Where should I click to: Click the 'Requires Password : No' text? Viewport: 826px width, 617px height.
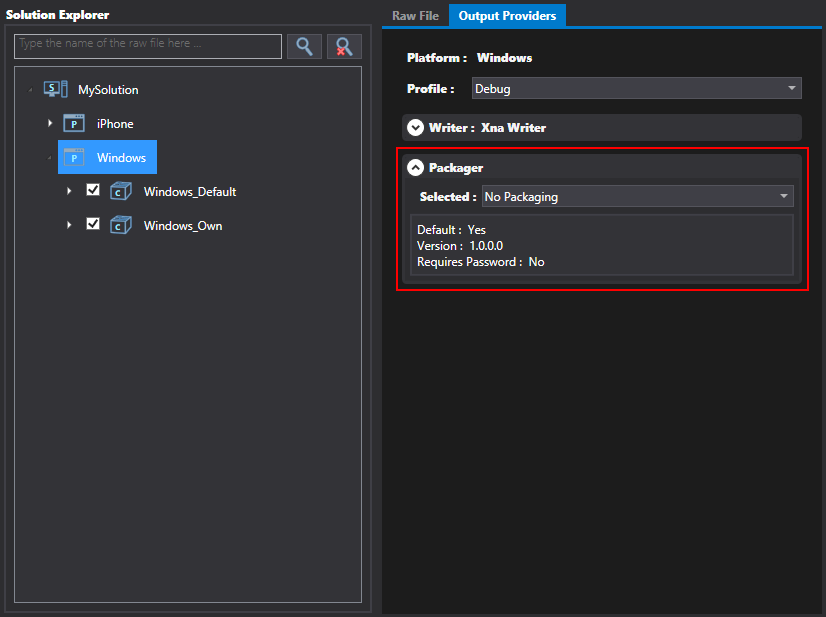pyautogui.click(x=480, y=262)
